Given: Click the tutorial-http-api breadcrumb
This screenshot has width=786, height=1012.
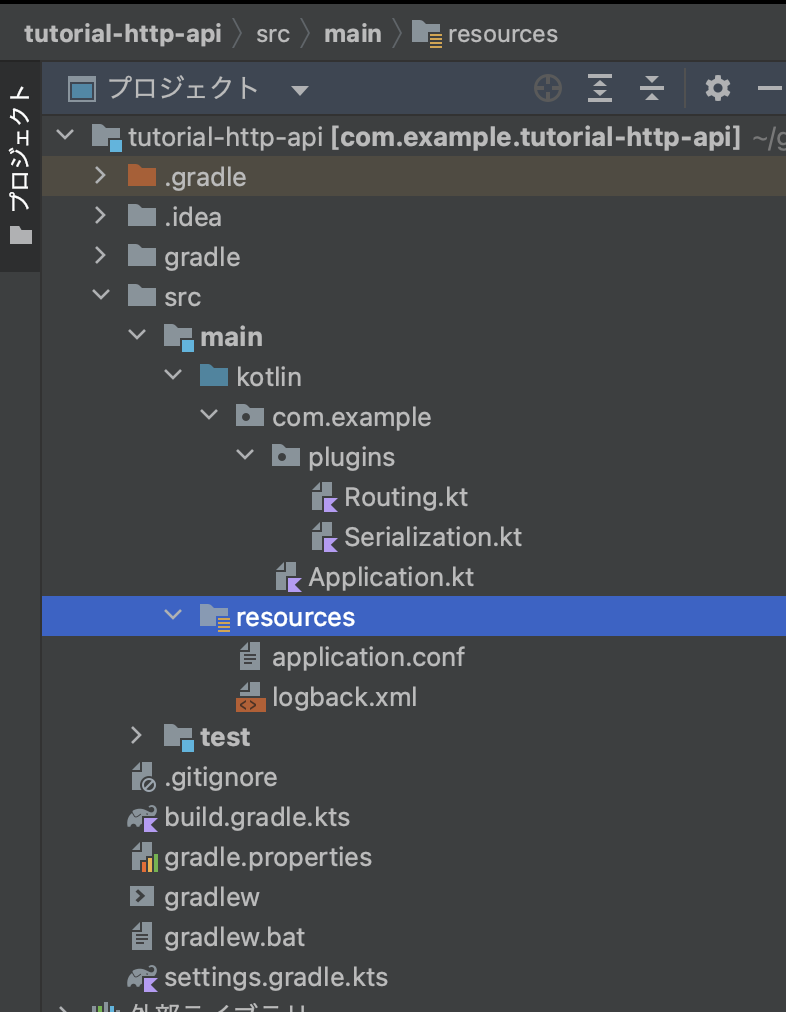Looking at the screenshot, I should [x=123, y=34].
